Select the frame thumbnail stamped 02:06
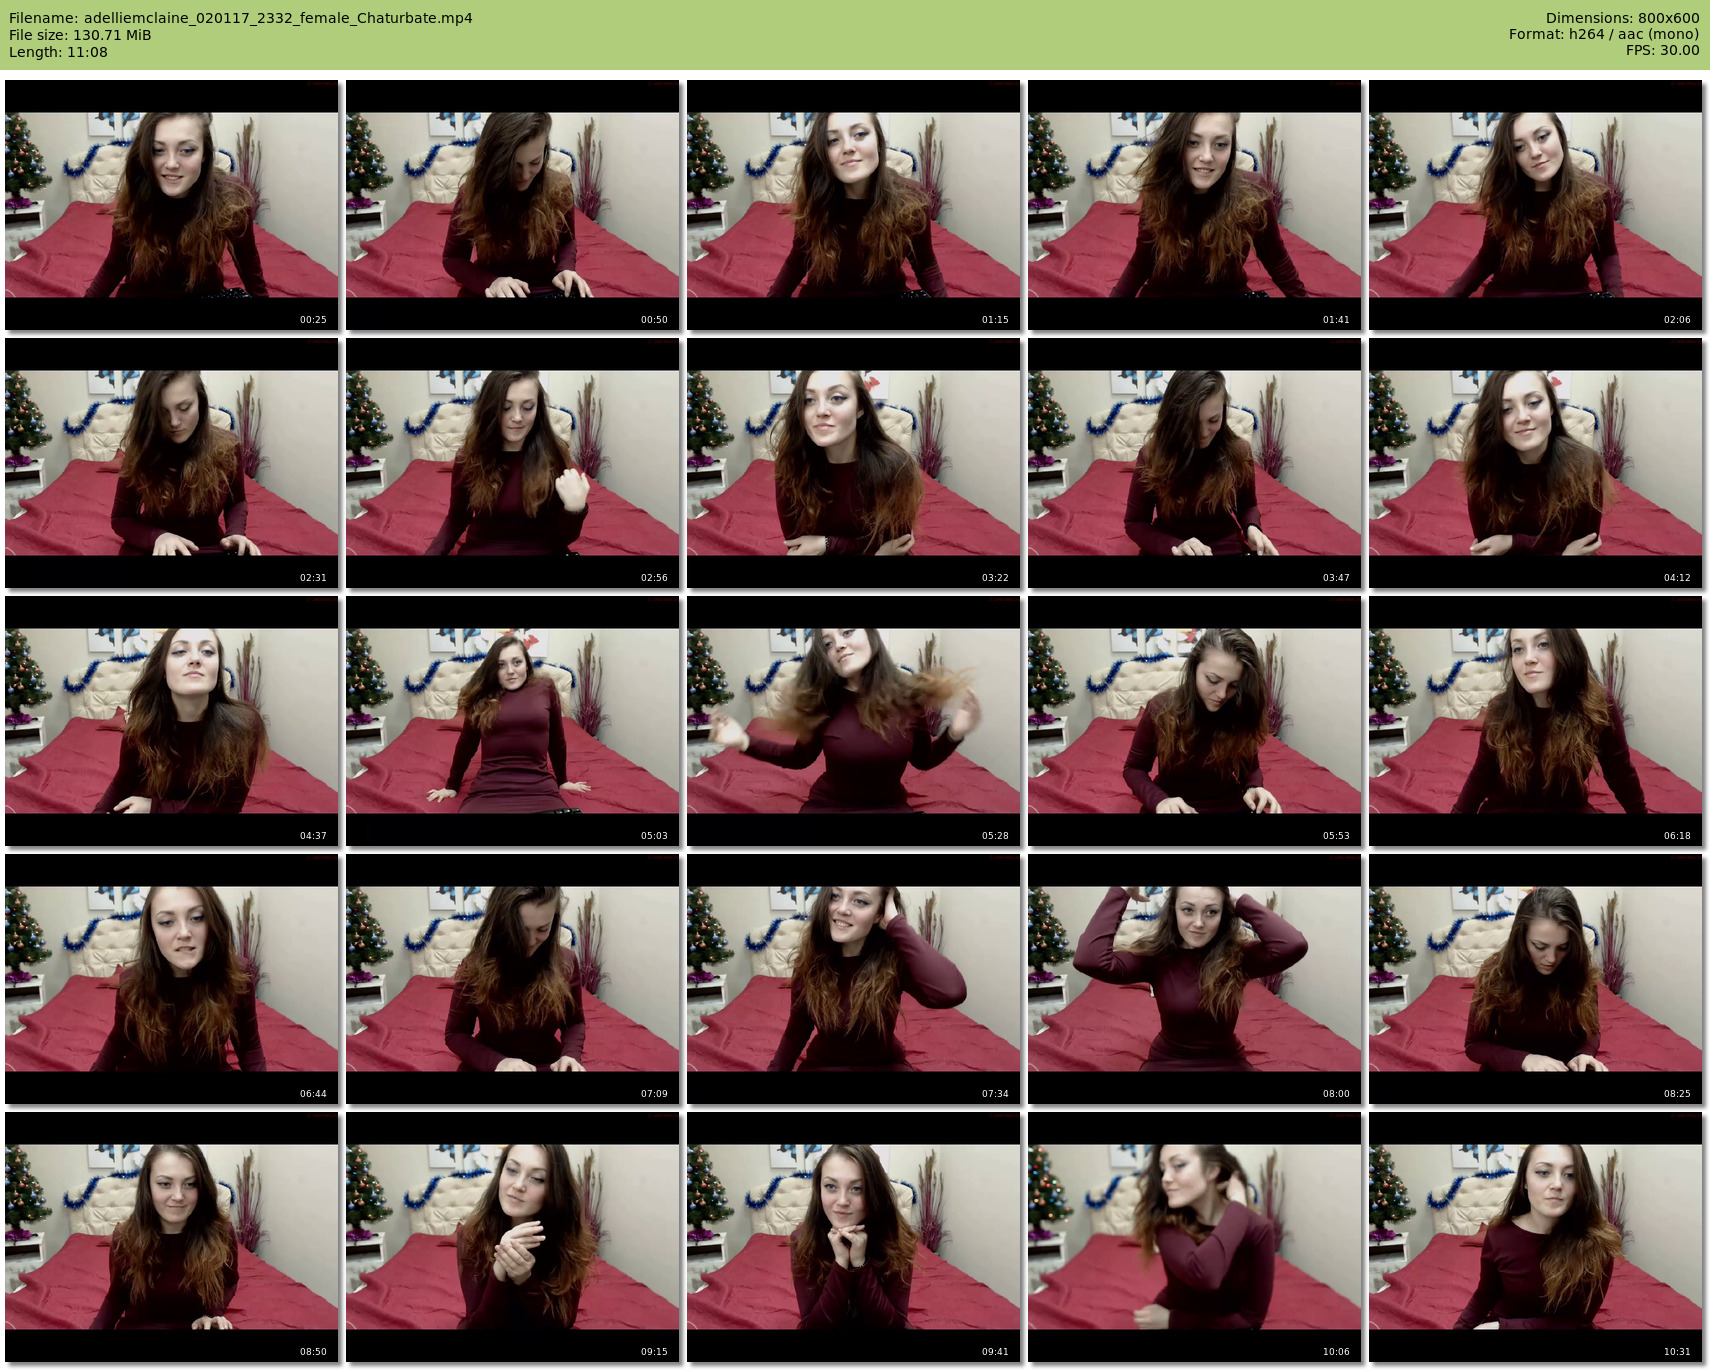 (x=1536, y=205)
